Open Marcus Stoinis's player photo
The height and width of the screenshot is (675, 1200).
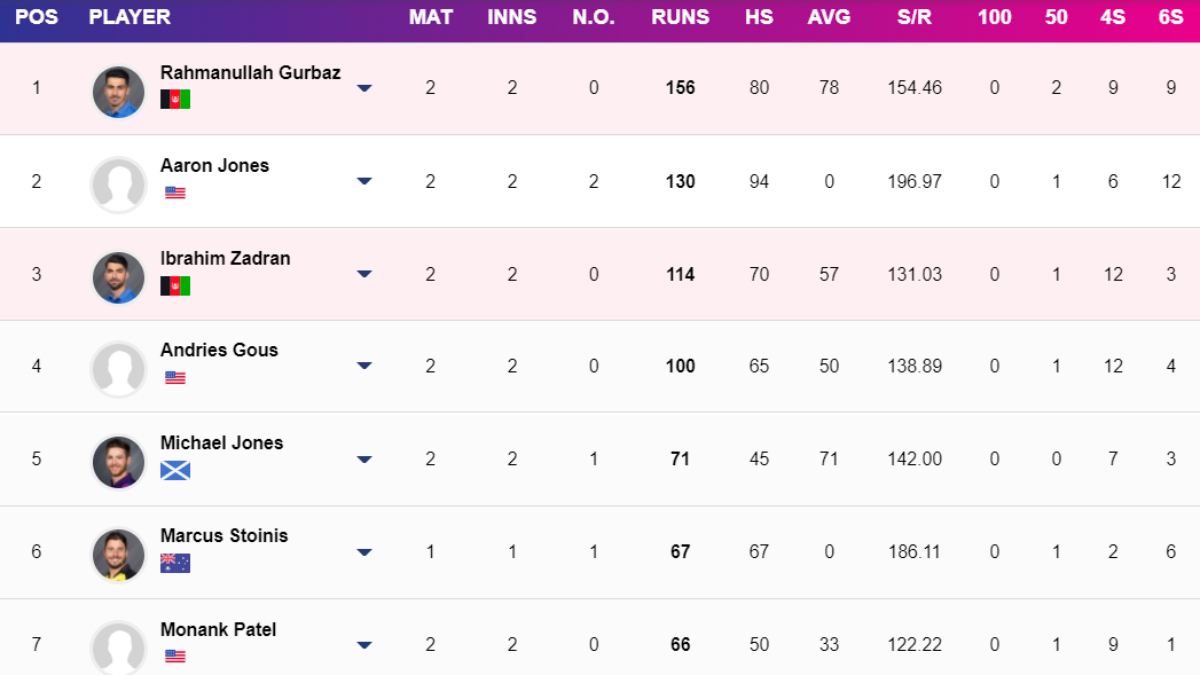pyautogui.click(x=119, y=554)
